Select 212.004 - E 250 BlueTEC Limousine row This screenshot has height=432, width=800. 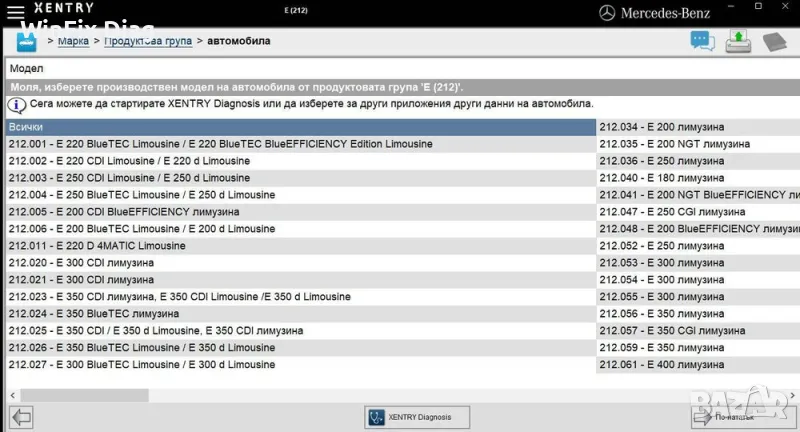pos(301,195)
